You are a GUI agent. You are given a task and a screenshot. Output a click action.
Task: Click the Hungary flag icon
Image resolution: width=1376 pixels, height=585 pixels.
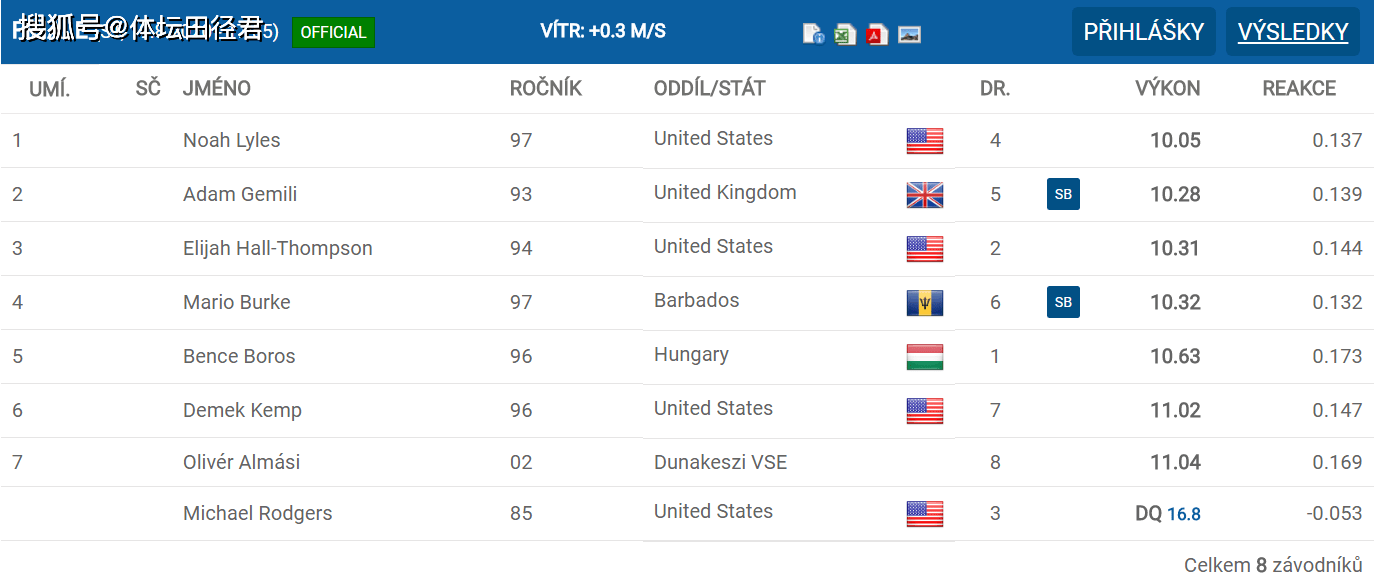tap(924, 357)
